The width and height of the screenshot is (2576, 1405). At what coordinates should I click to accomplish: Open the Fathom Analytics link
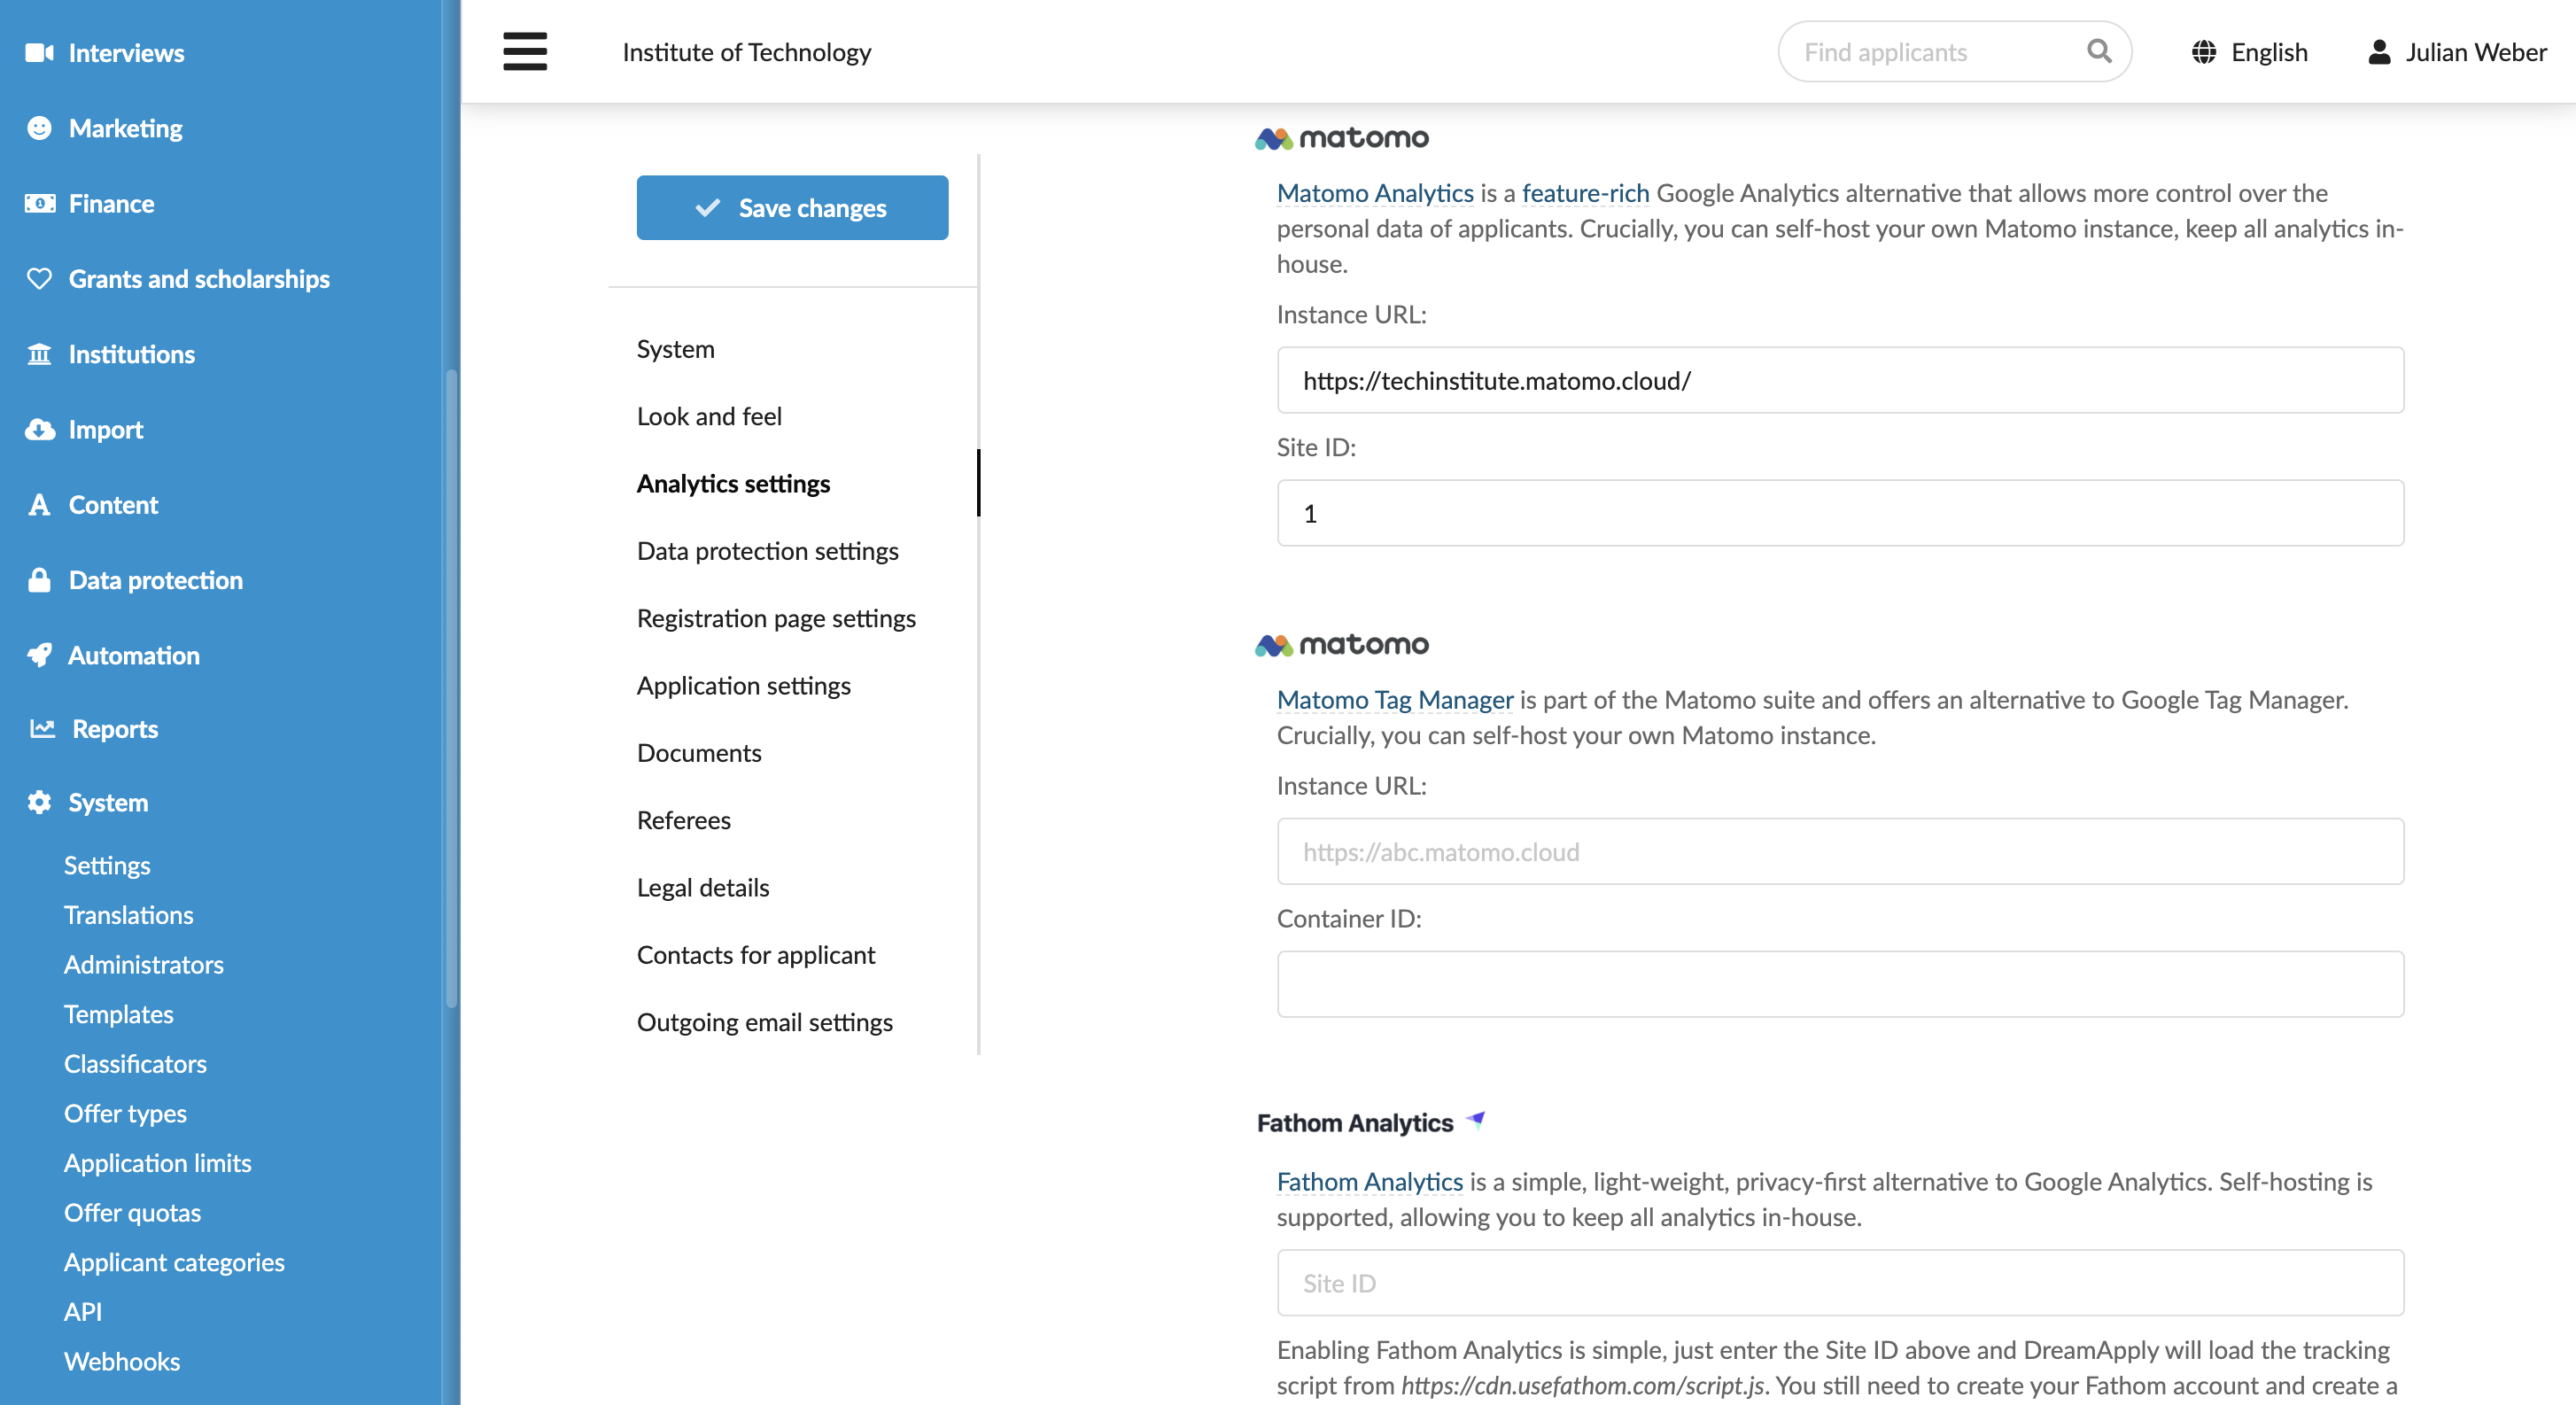tap(1370, 1182)
